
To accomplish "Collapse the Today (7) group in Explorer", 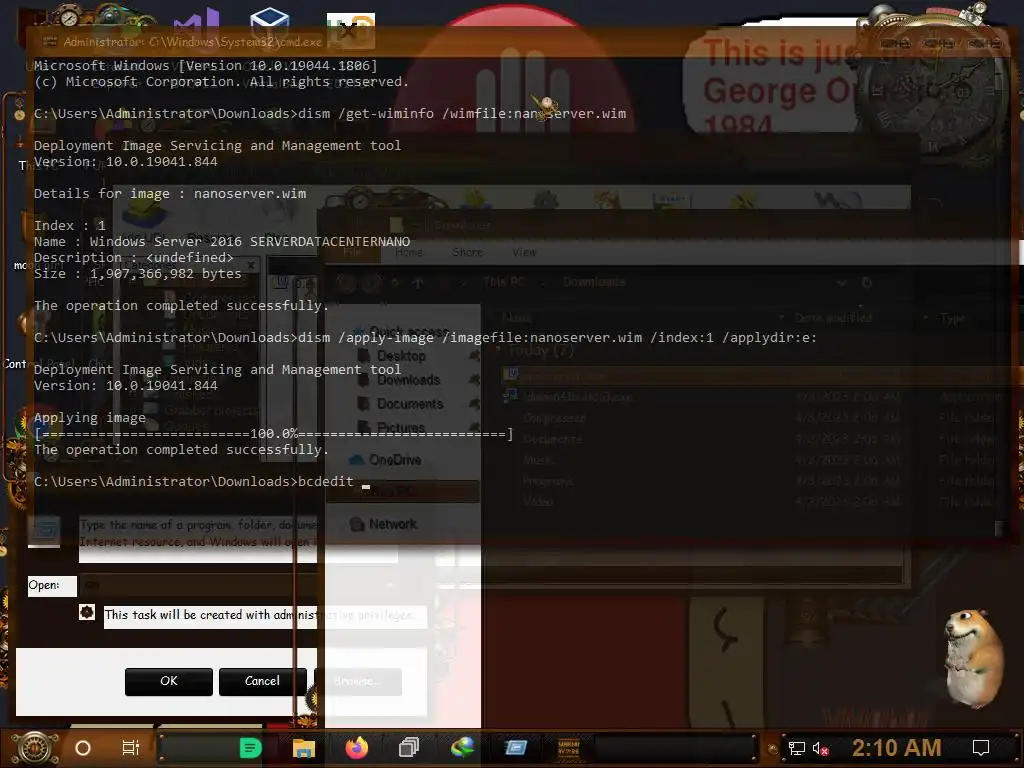I will click(500, 351).
